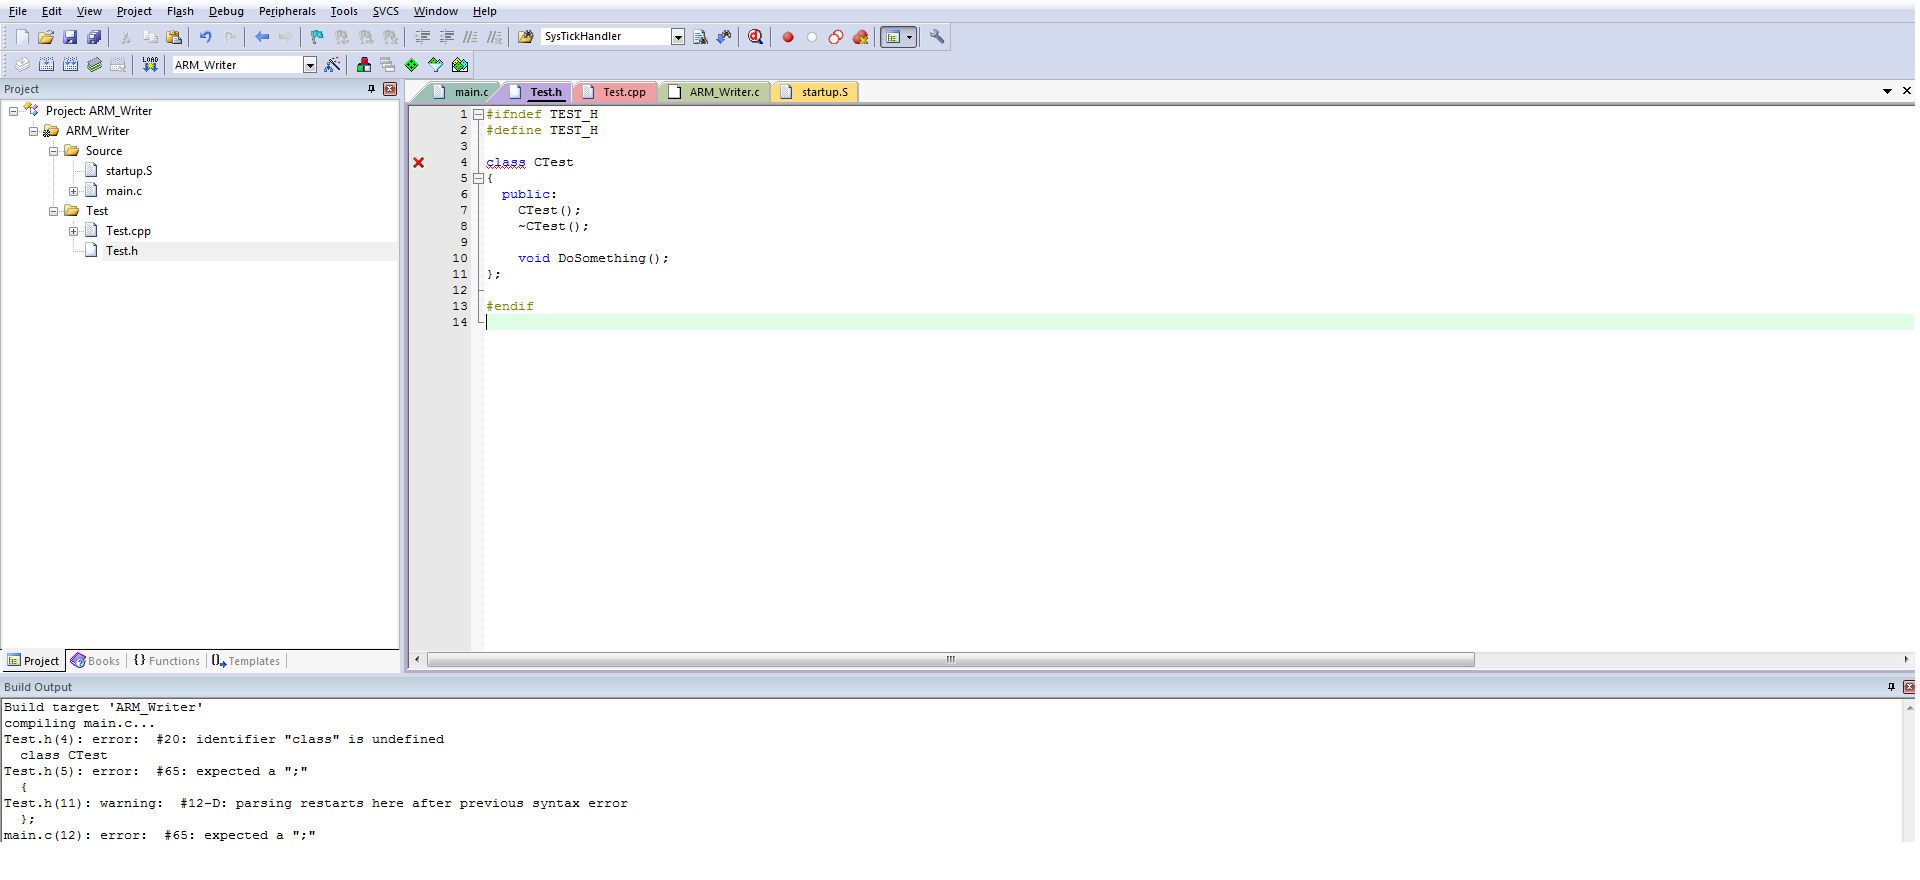Image resolution: width=1920 pixels, height=880 pixels.
Task: Select startup.S in the project tree
Action: click(x=129, y=171)
